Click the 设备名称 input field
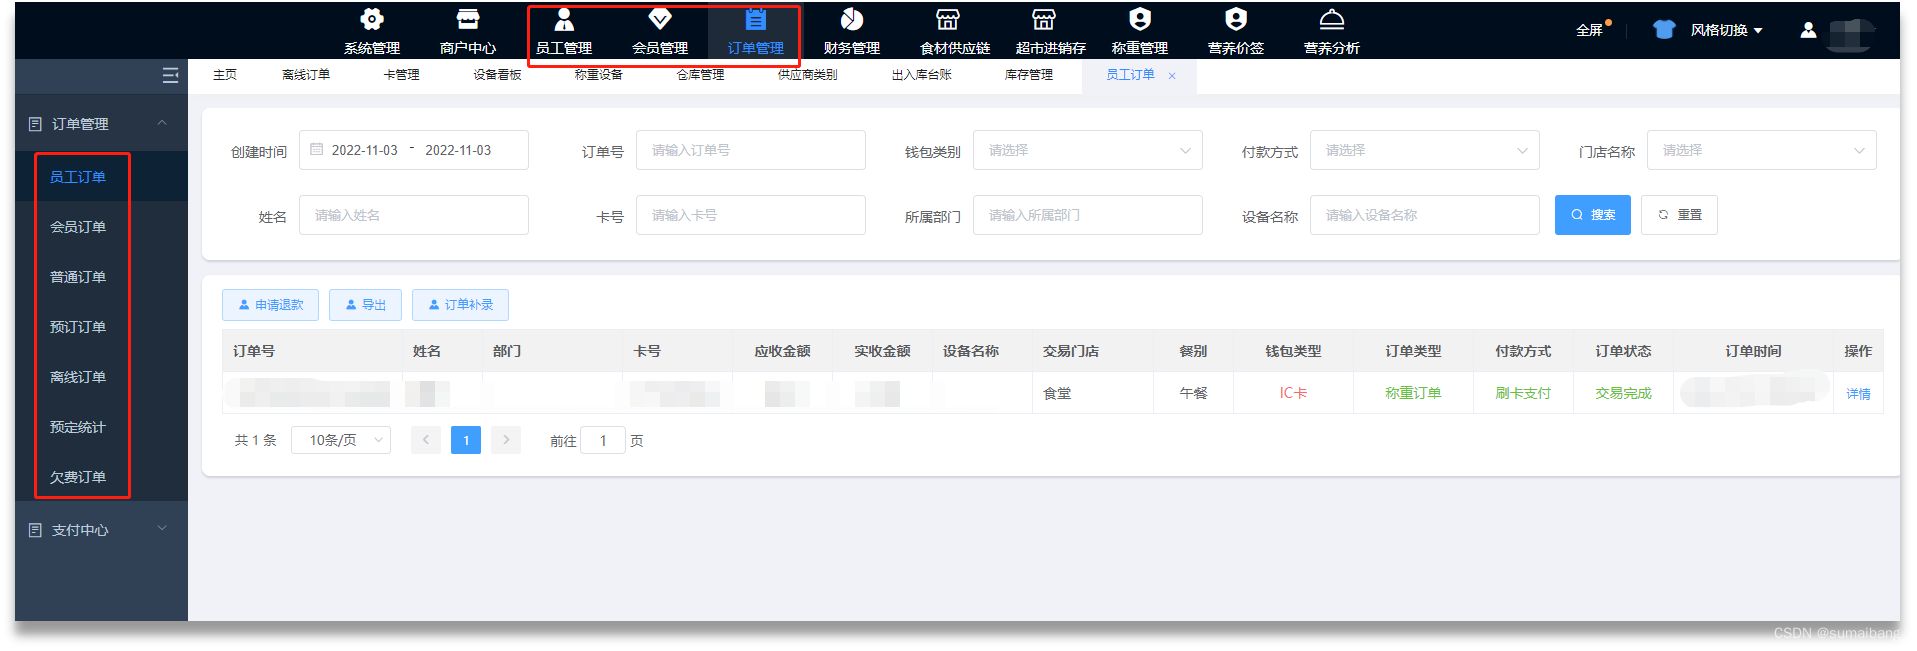This screenshot has width=1917, height=651. 1425,215
